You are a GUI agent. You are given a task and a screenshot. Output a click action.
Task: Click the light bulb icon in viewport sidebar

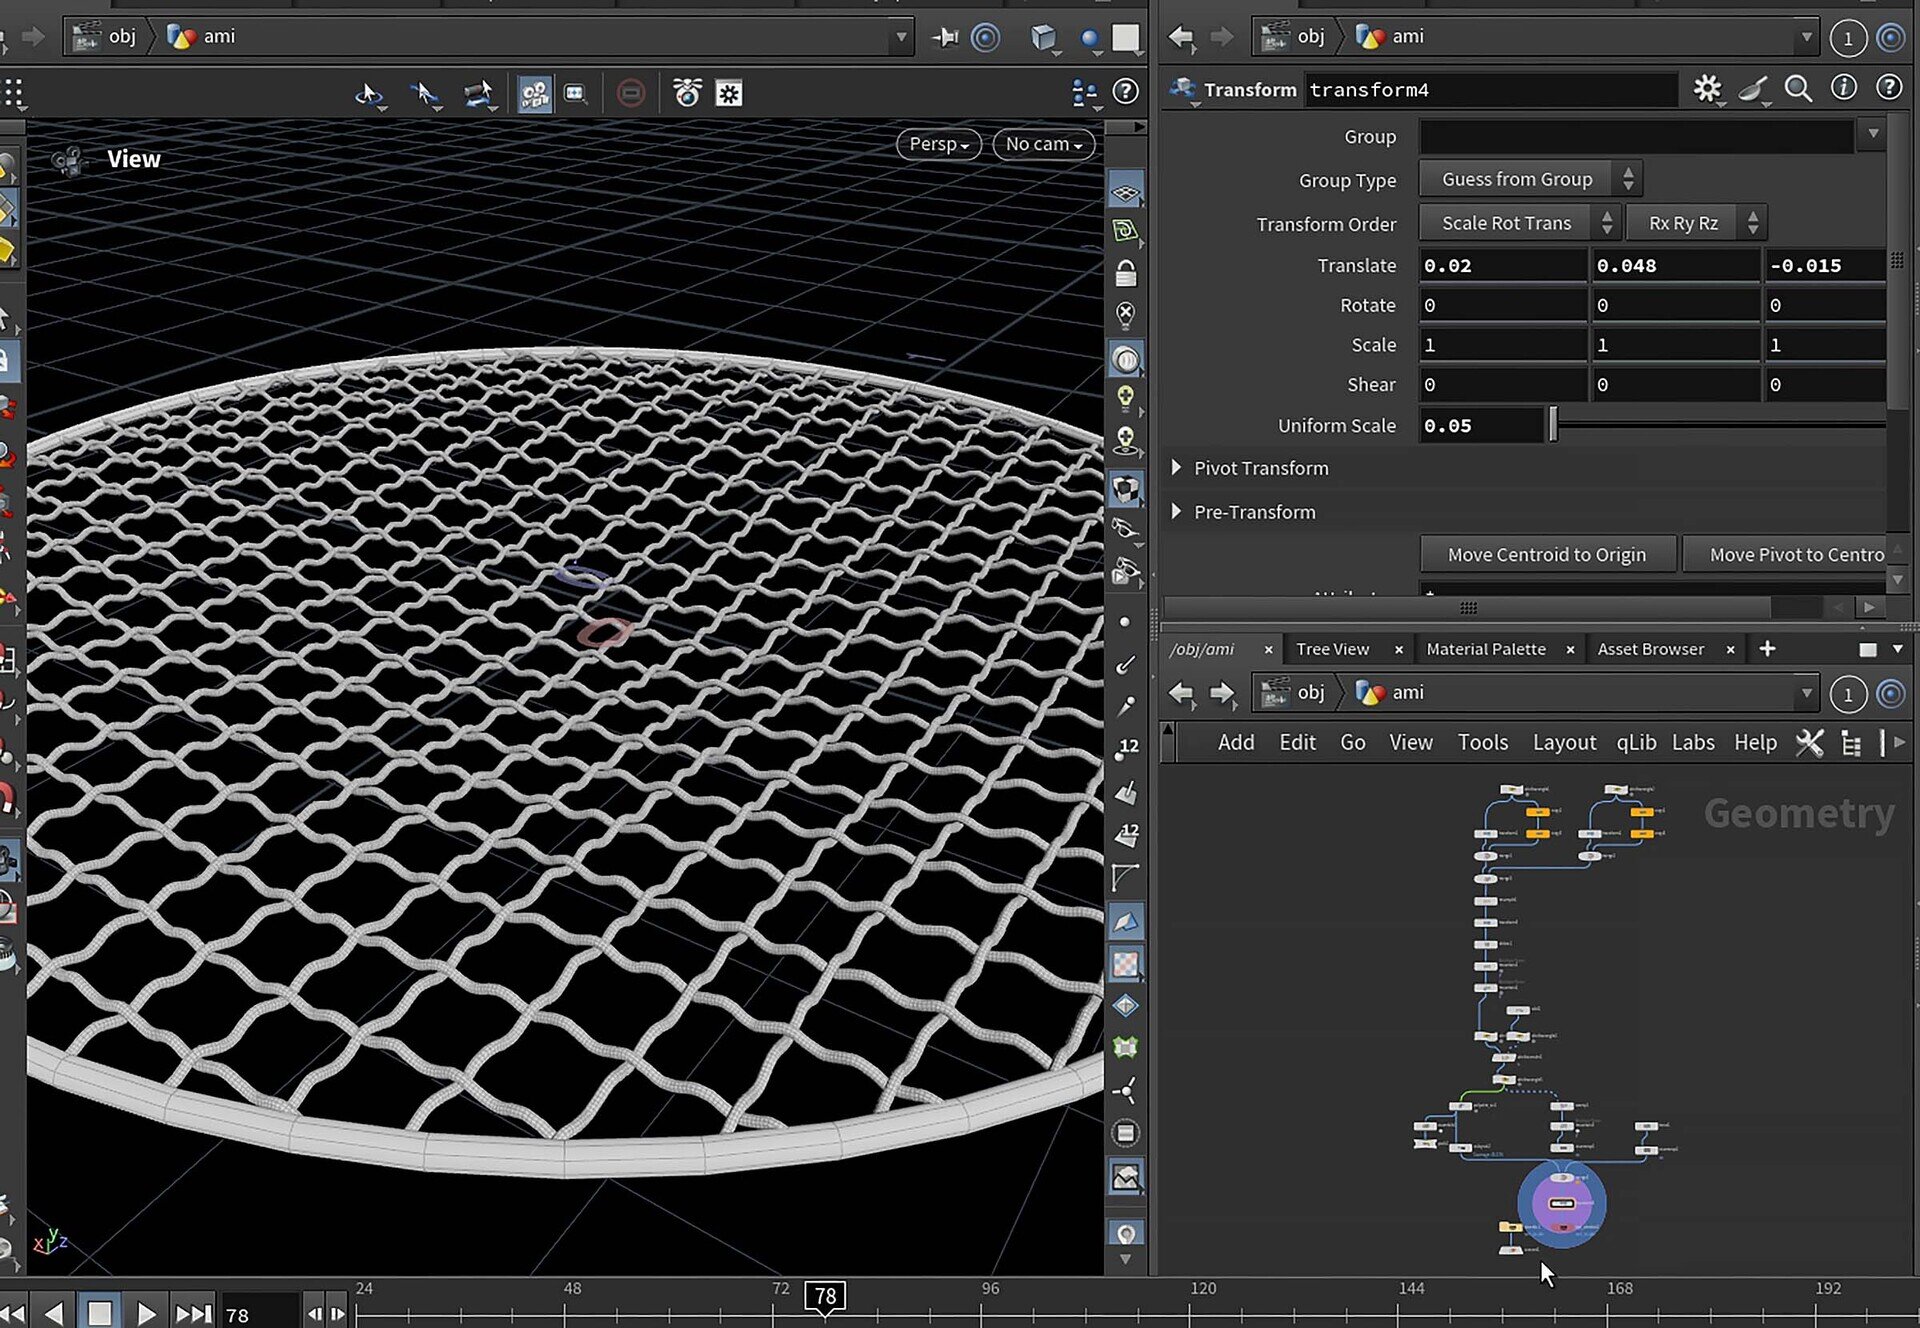tap(1126, 397)
